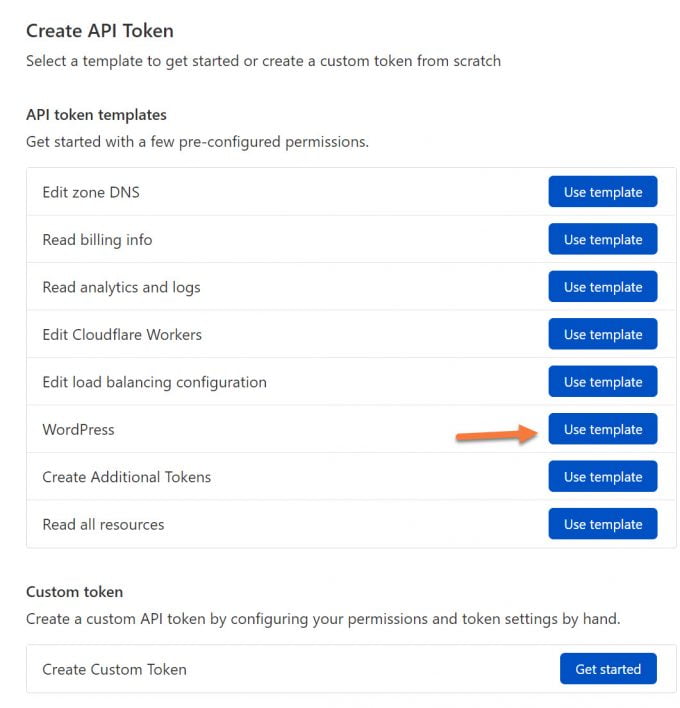The width and height of the screenshot is (680, 708).
Task: Click Use template for Edit zone DNS
Action: click(x=602, y=192)
